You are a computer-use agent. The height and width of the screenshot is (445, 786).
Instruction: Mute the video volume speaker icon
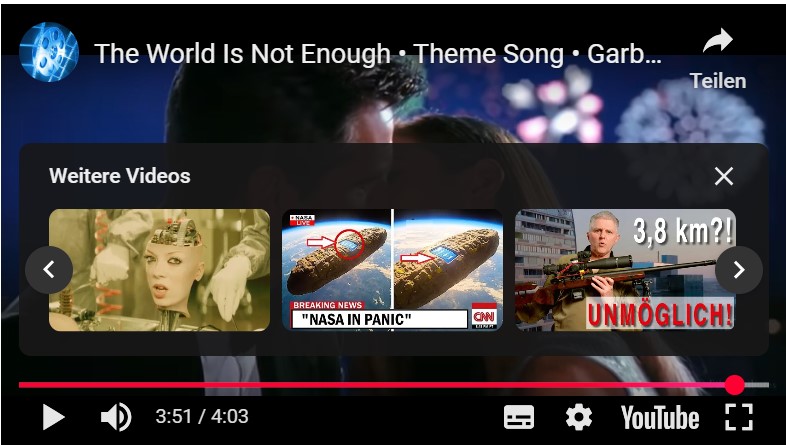pos(116,417)
